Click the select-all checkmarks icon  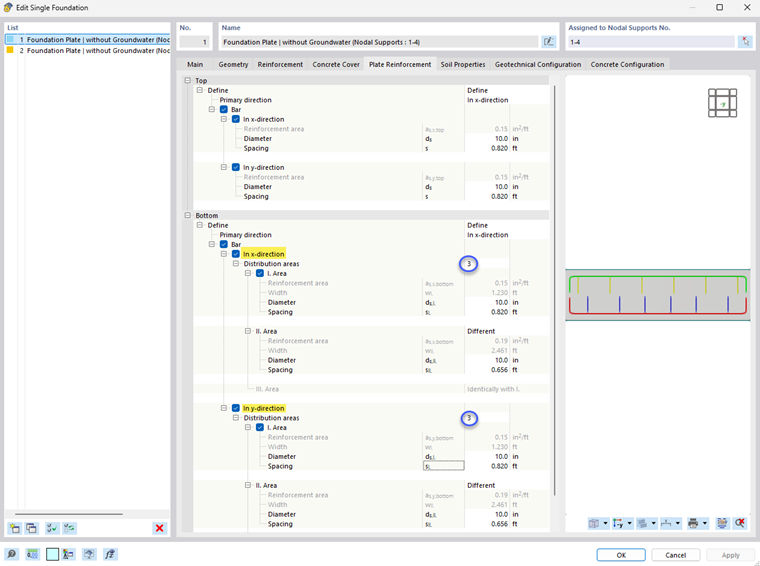(x=52, y=528)
